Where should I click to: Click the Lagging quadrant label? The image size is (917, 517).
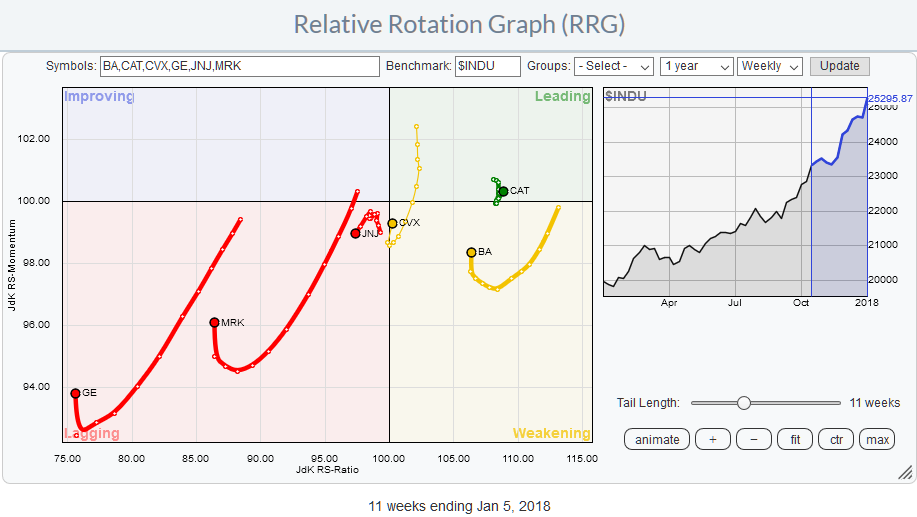click(x=92, y=433)
